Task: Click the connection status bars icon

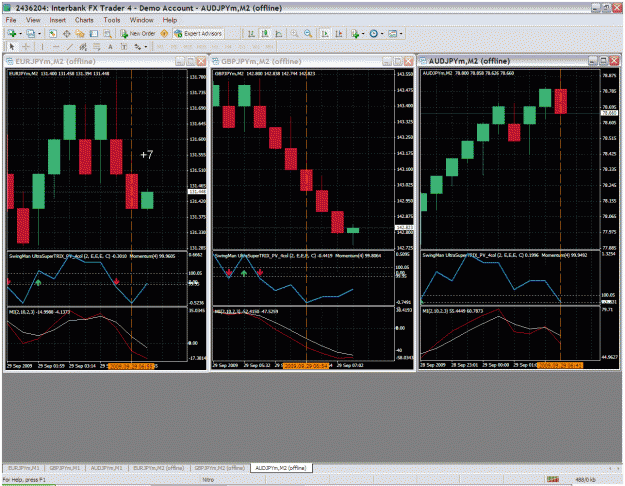Action: click(552, 479)
